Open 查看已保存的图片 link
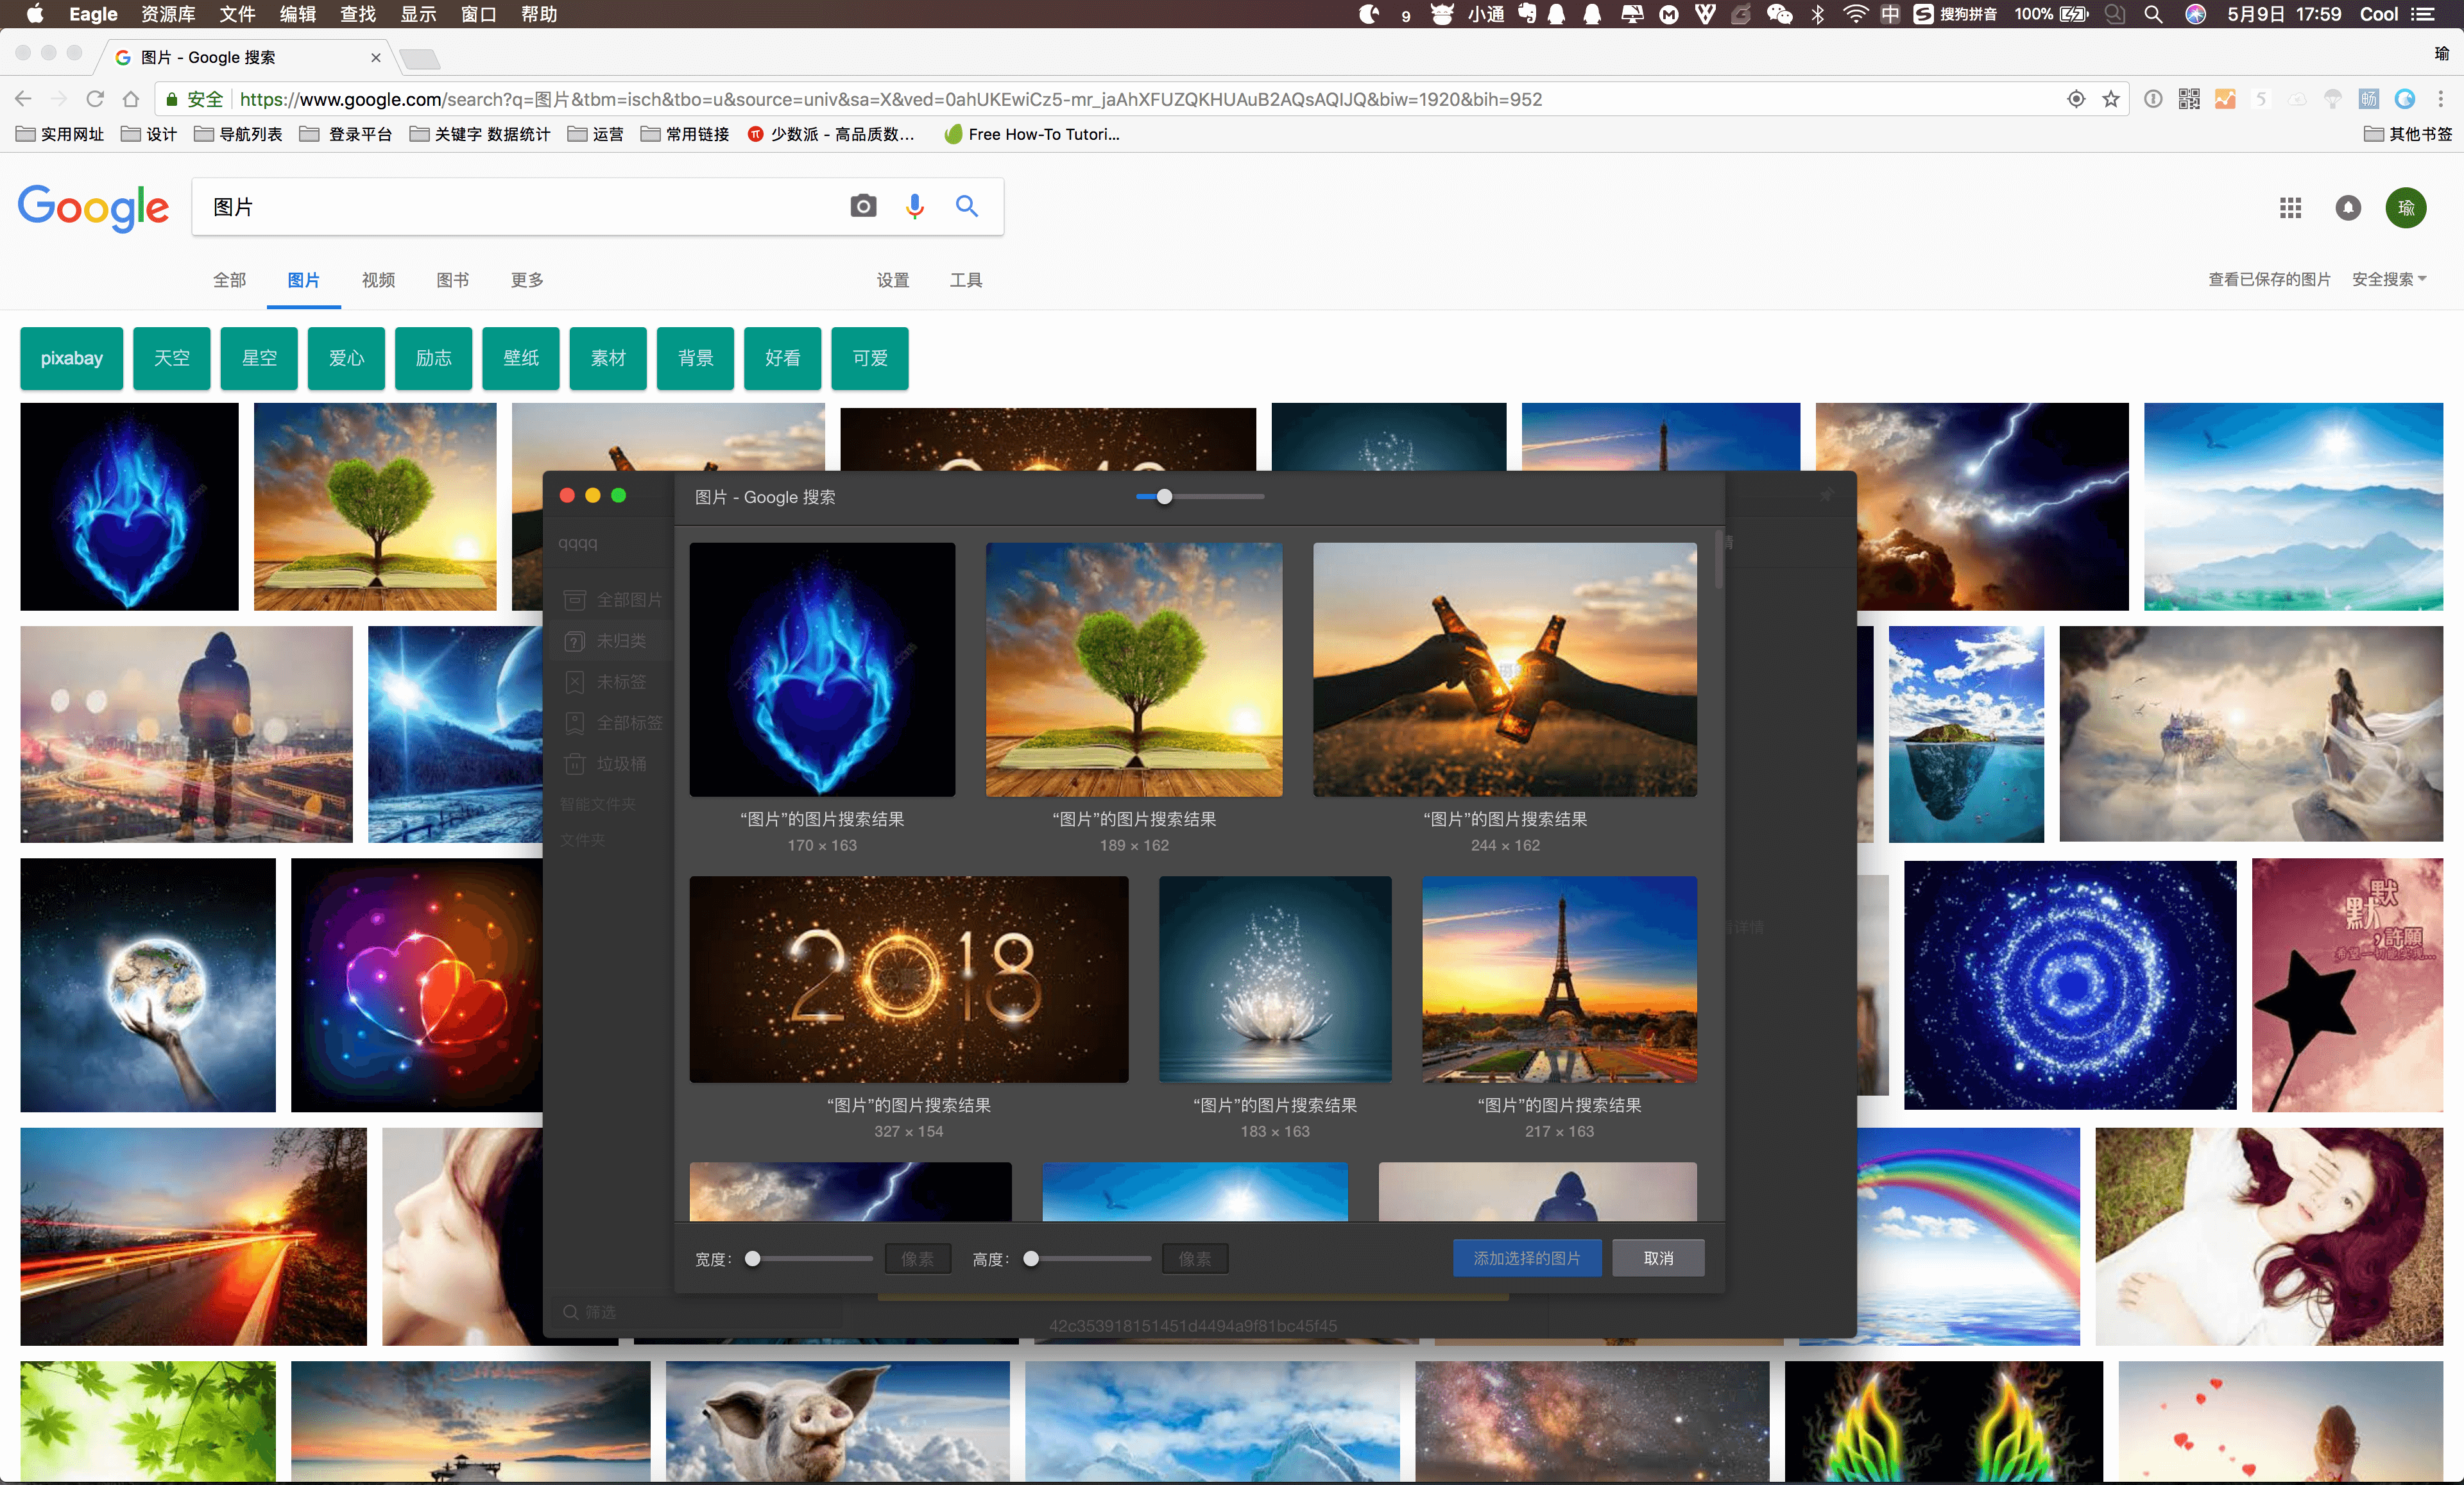This screenshot has height=1485, width=2464. [2269, 279]
